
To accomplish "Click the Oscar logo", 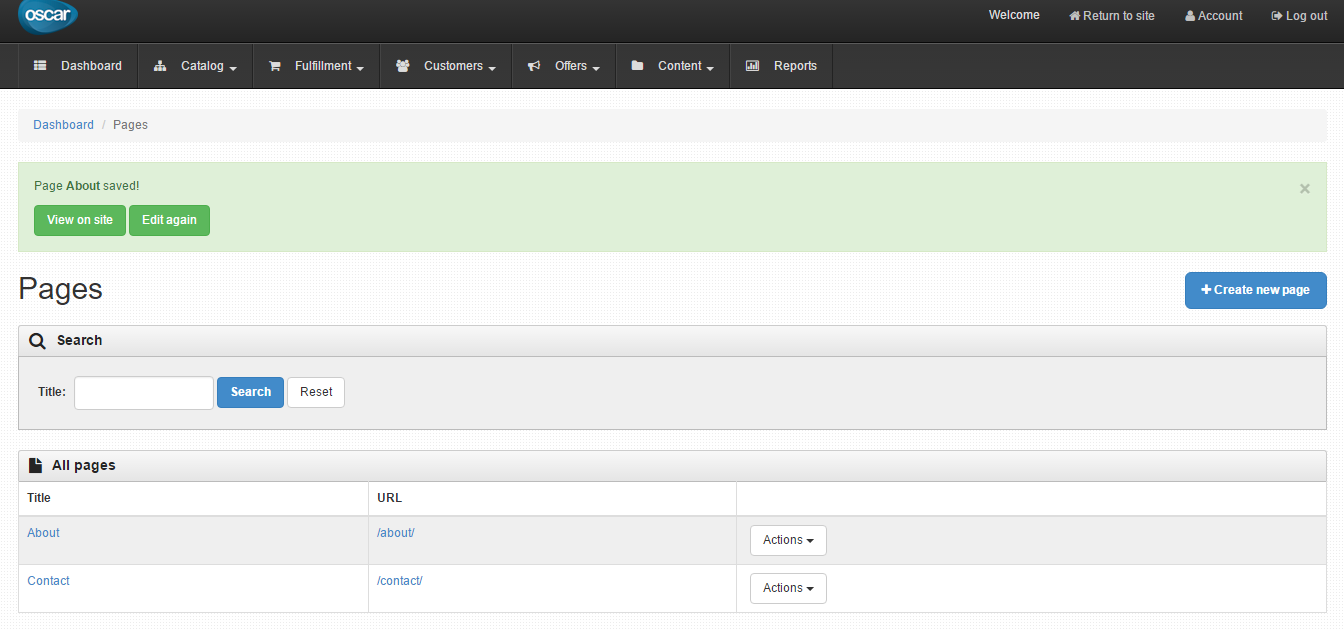I will point(47,16).
